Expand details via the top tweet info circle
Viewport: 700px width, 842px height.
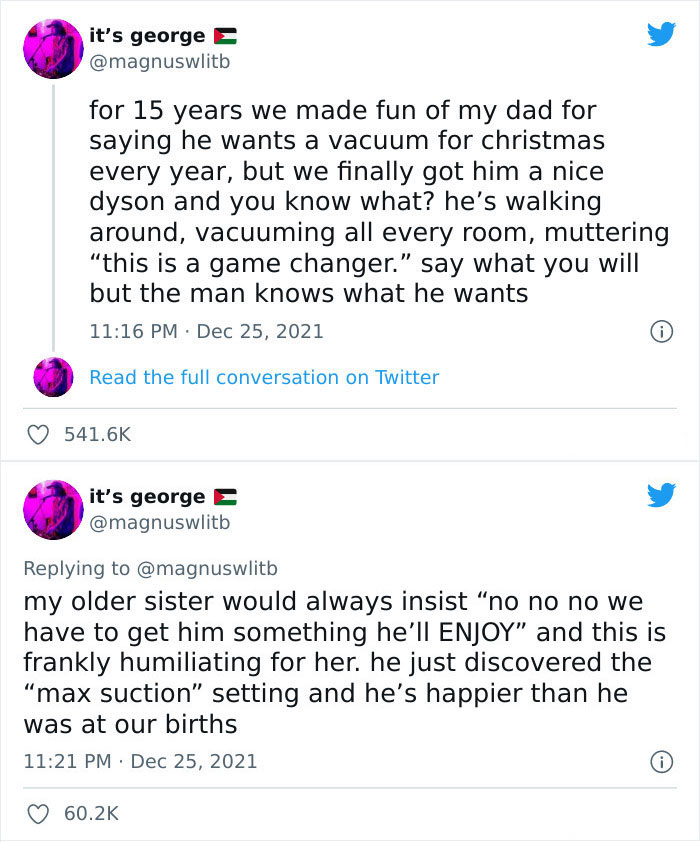662,331
